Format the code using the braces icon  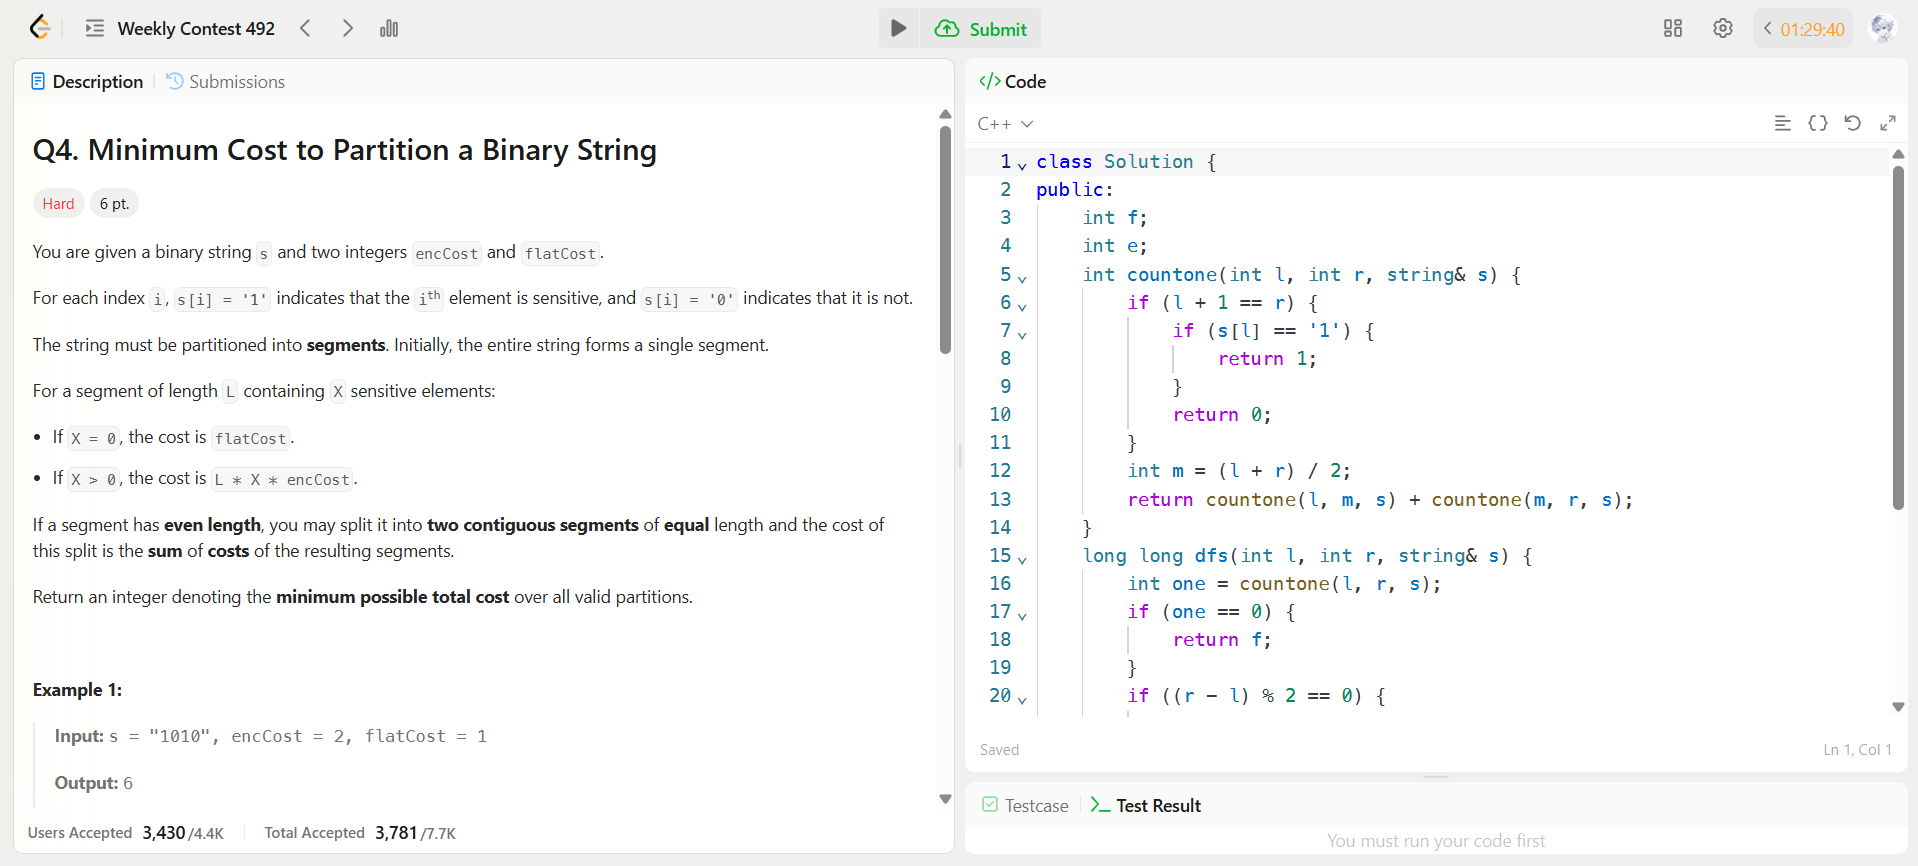(x=1818, y=123)
